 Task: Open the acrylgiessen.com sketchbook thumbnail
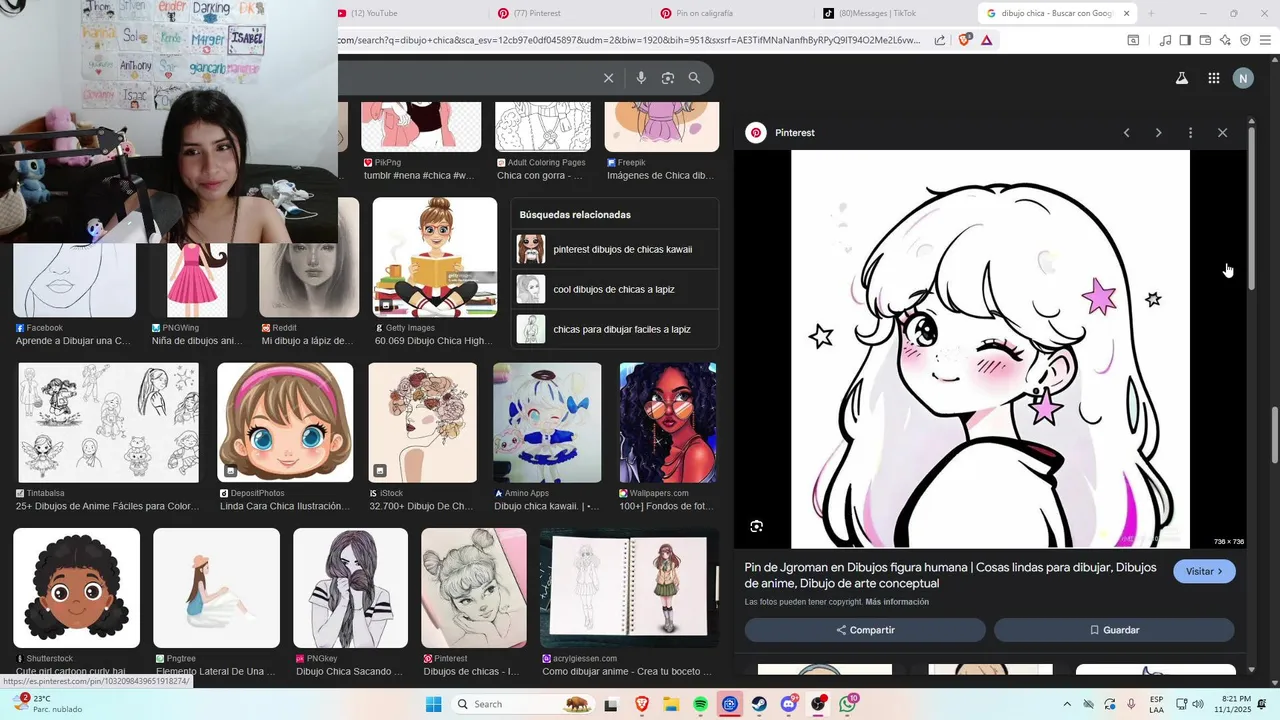(x=629, y=588)
